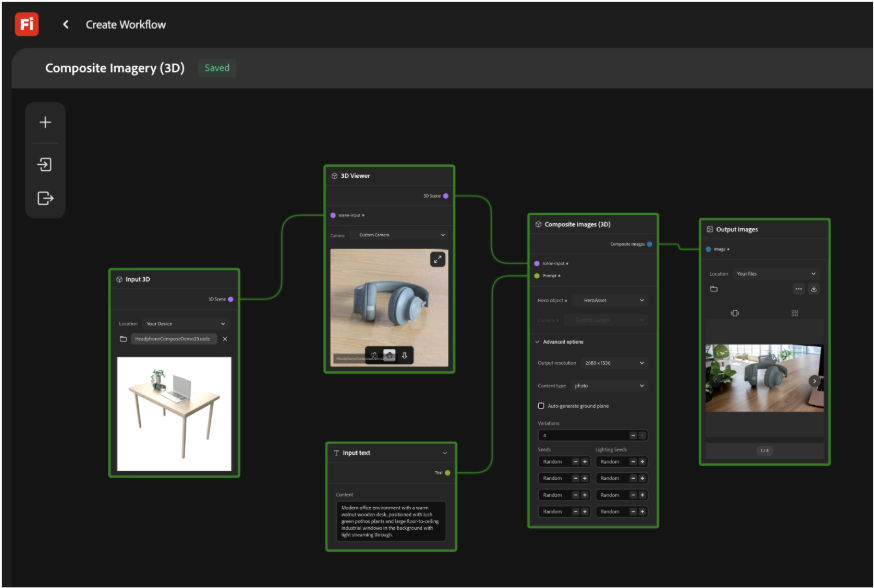Click plus on the last Seeds Random field
This screenshot has height=588, width=874.
click(585, 512)
